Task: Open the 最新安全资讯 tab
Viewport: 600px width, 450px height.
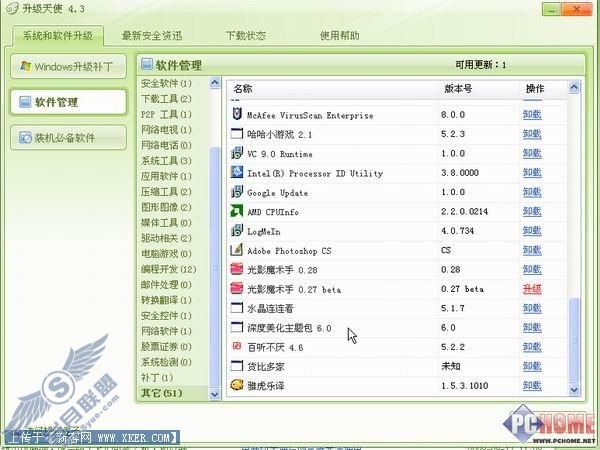Action: [152, 36]
